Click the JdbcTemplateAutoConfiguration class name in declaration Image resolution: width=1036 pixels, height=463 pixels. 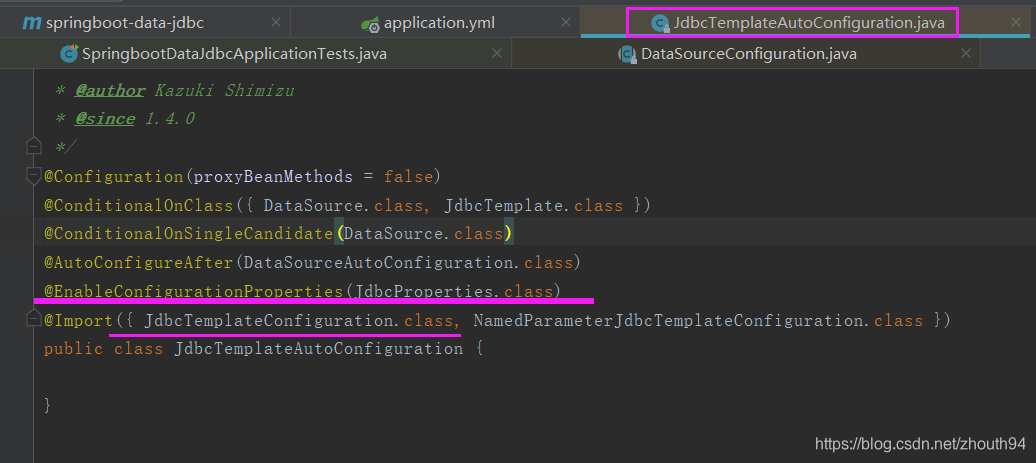tap(318, 349)
